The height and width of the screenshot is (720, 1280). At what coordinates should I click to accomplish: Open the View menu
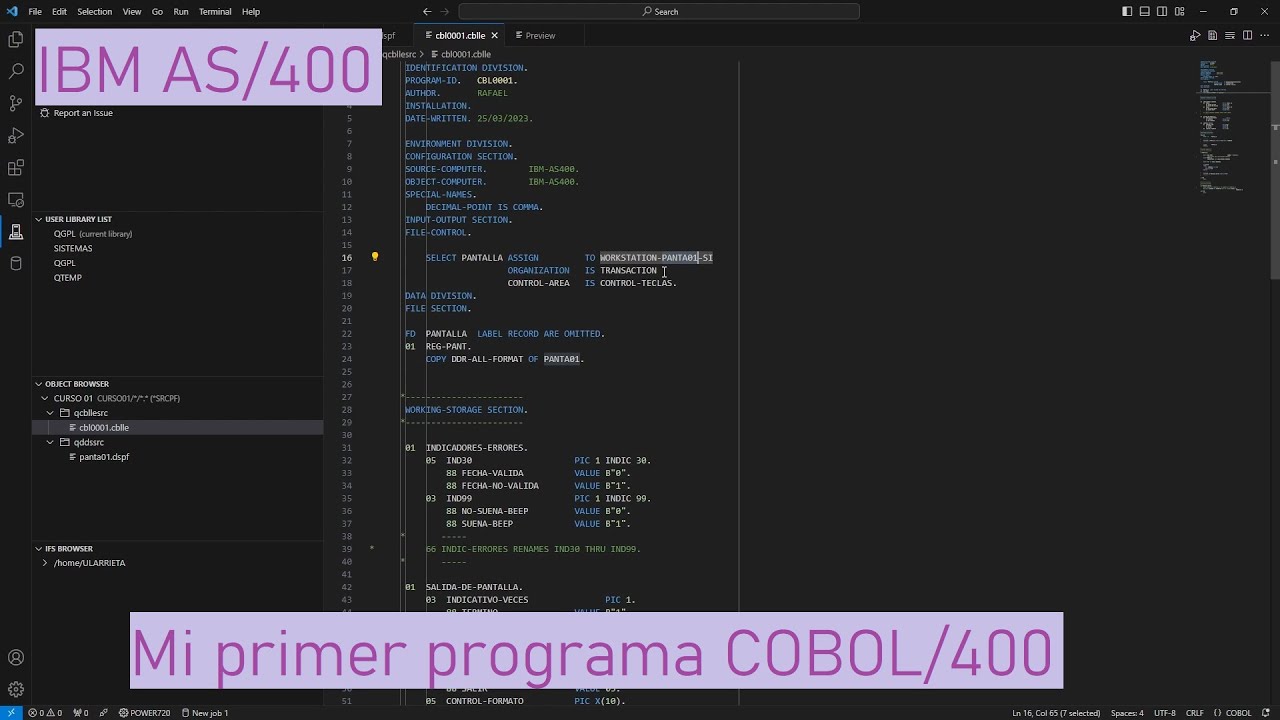click(132, 12)
